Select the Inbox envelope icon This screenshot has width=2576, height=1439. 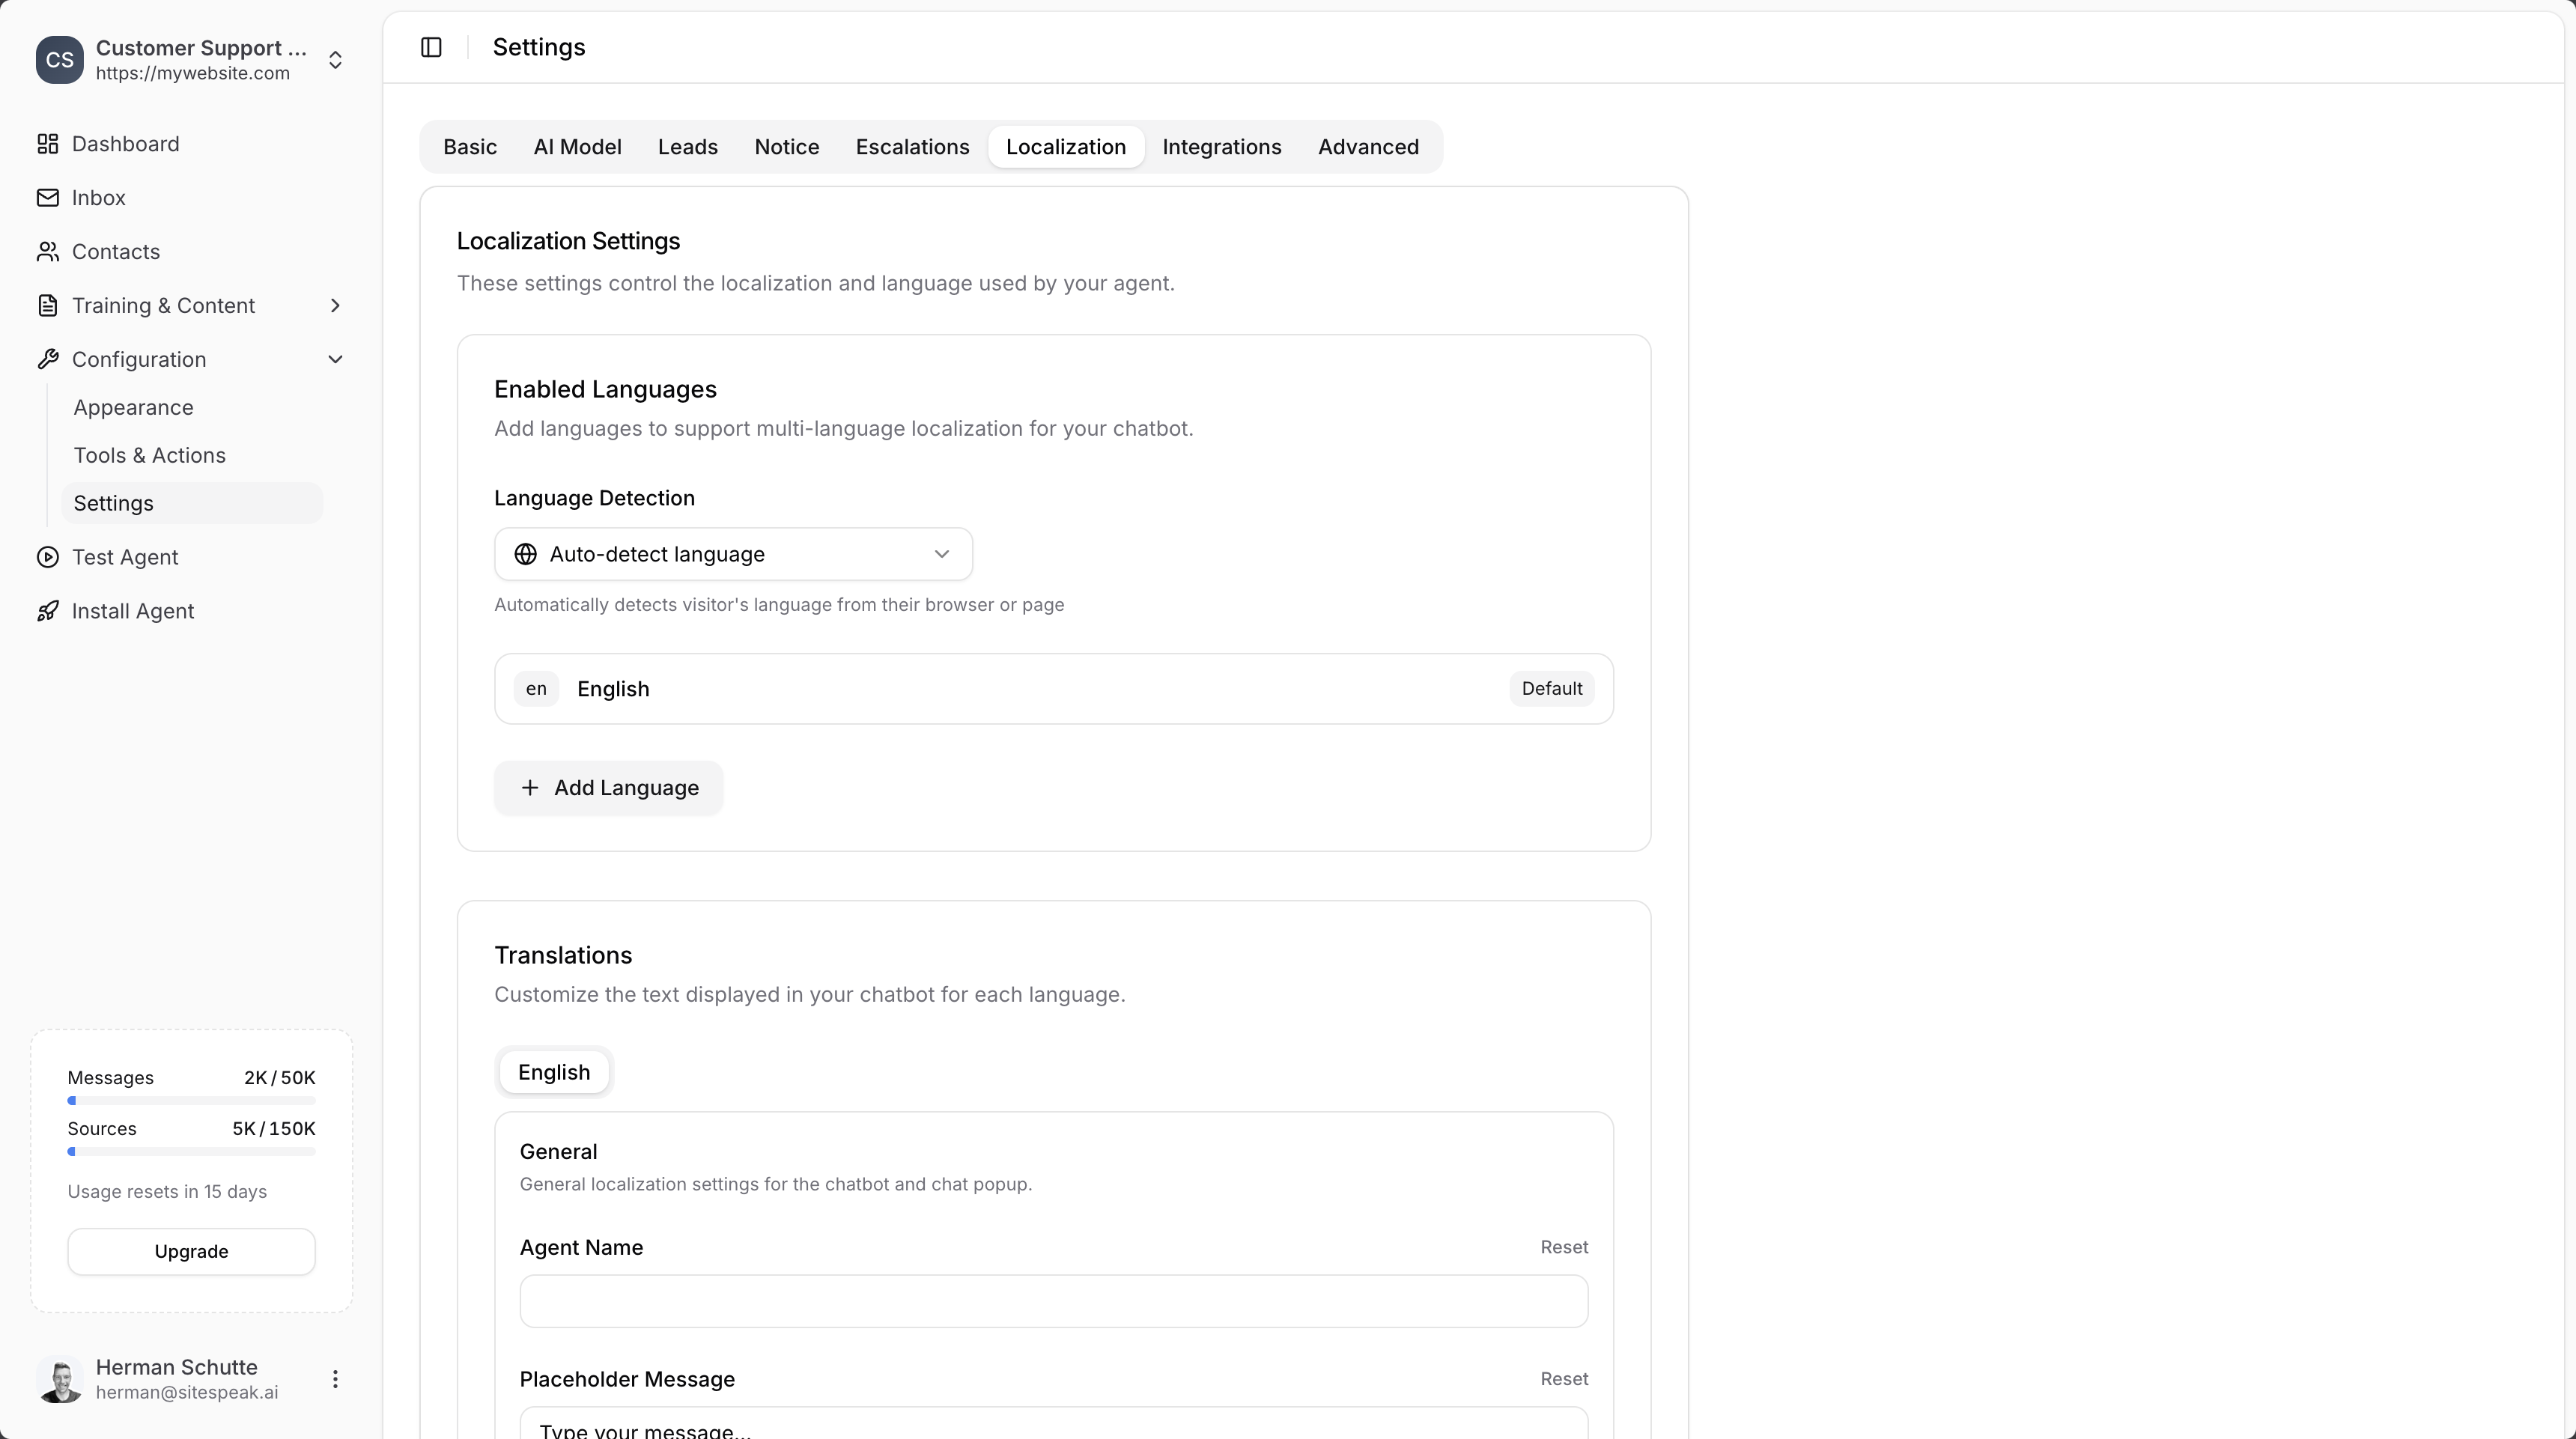[x=47, y=197]
